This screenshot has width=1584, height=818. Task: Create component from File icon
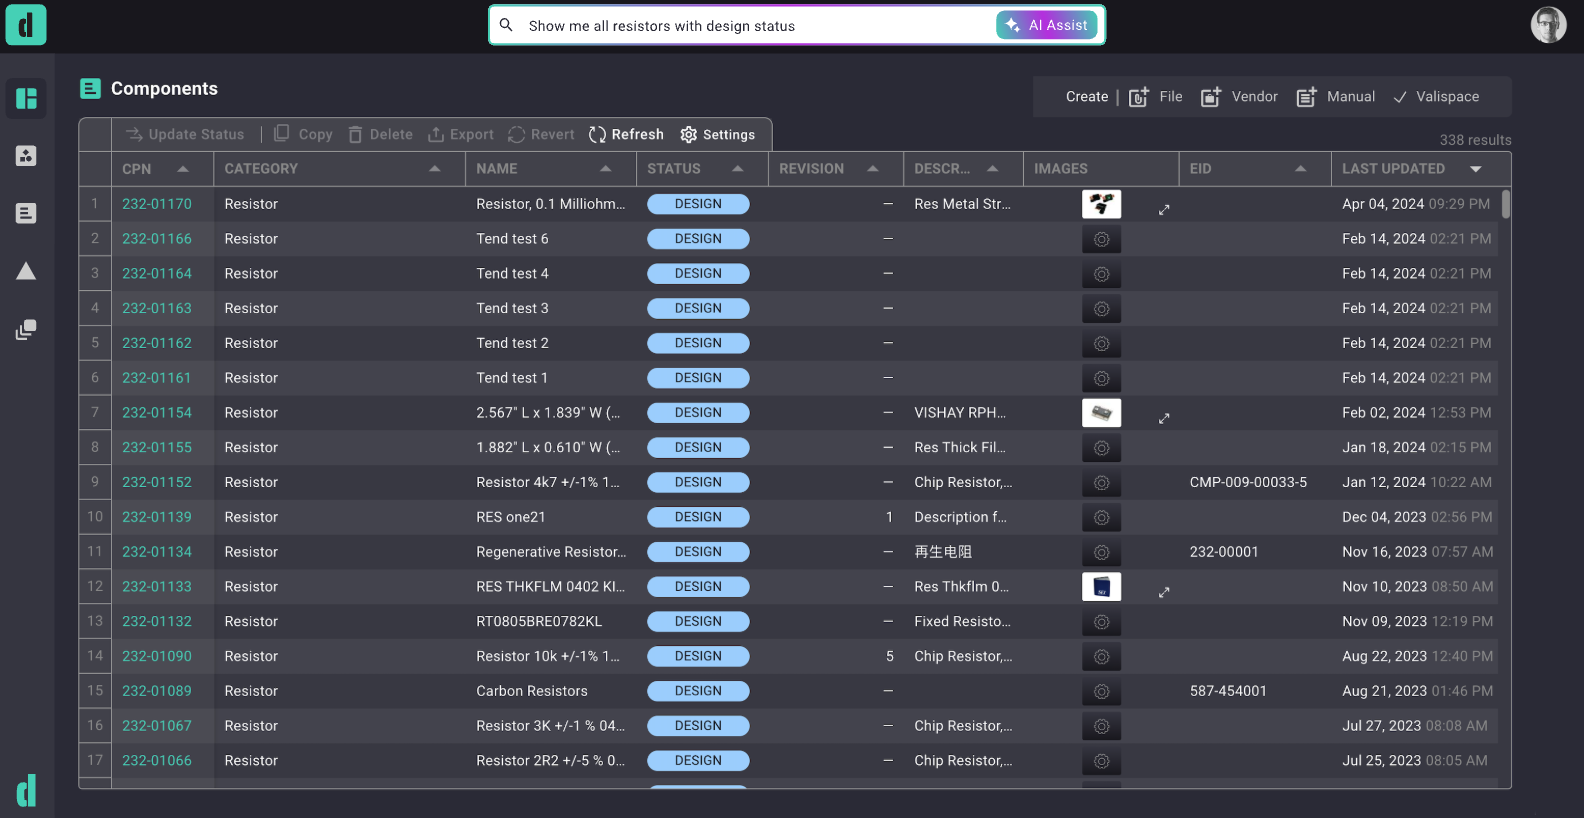coord(1139,97)
